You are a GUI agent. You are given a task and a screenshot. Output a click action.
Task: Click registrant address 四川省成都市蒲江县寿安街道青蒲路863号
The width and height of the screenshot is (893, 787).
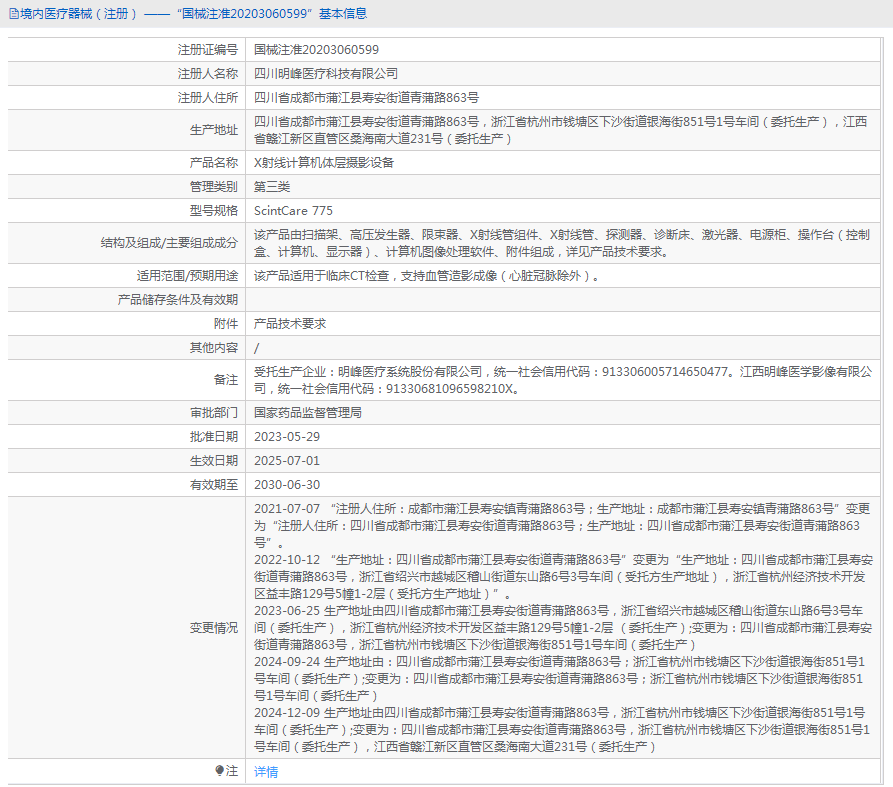pyautogui.click(x=366, y=97)
